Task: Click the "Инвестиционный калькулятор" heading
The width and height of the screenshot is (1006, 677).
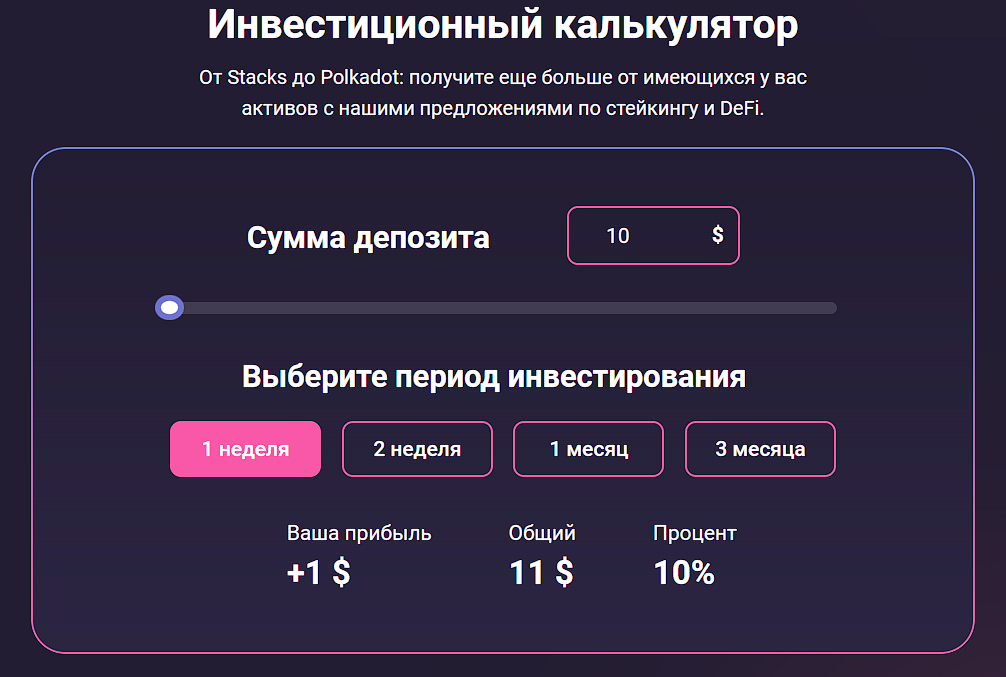Action: 502,26
